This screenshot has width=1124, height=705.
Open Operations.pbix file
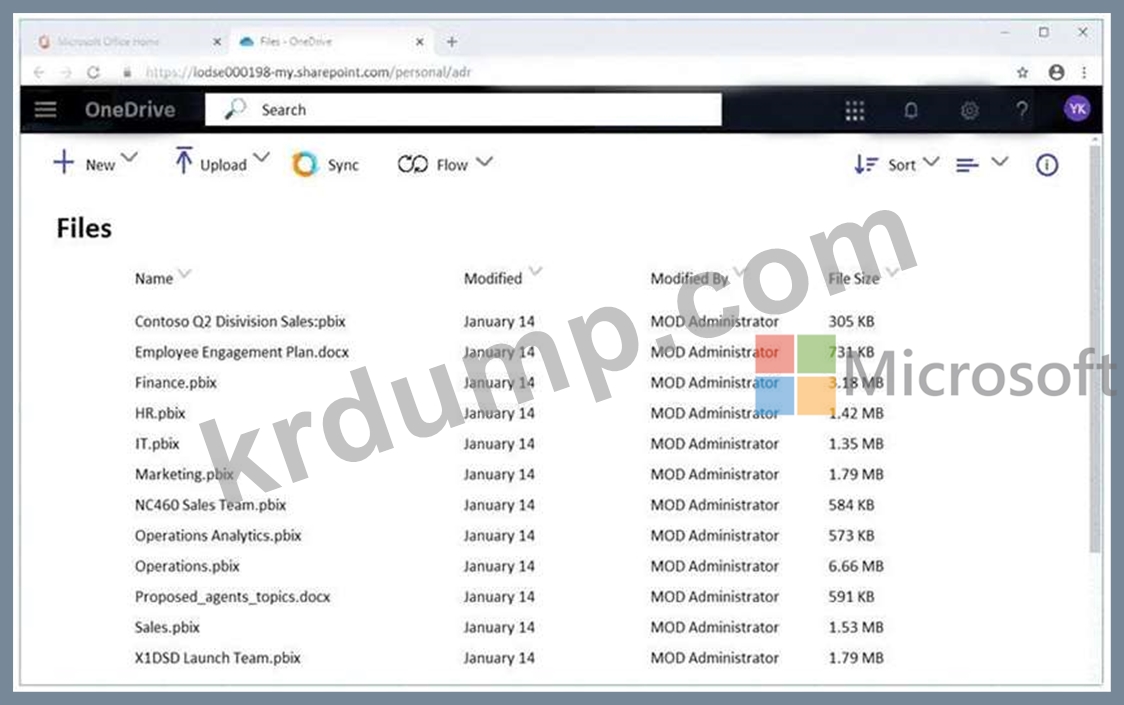[187, 567]
